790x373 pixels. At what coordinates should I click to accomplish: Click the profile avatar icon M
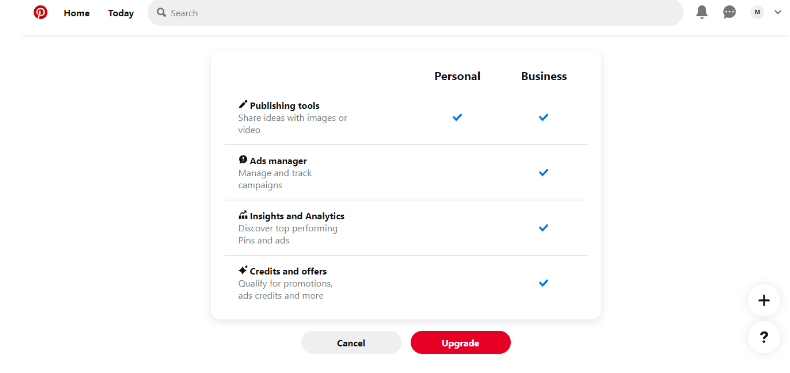coord(757,12)
